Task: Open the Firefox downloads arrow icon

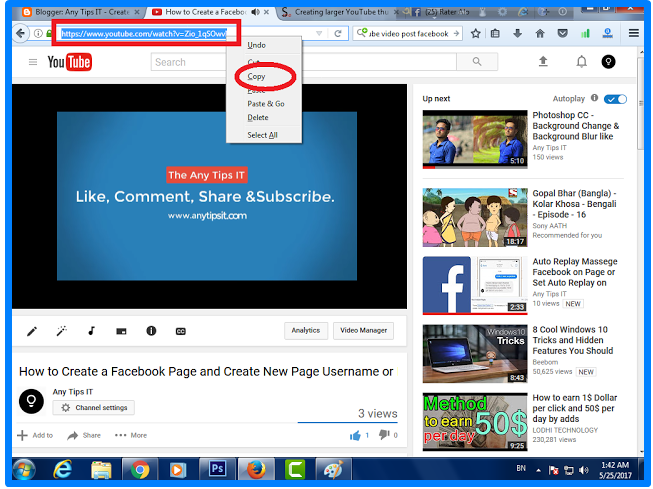Action: 517,33
